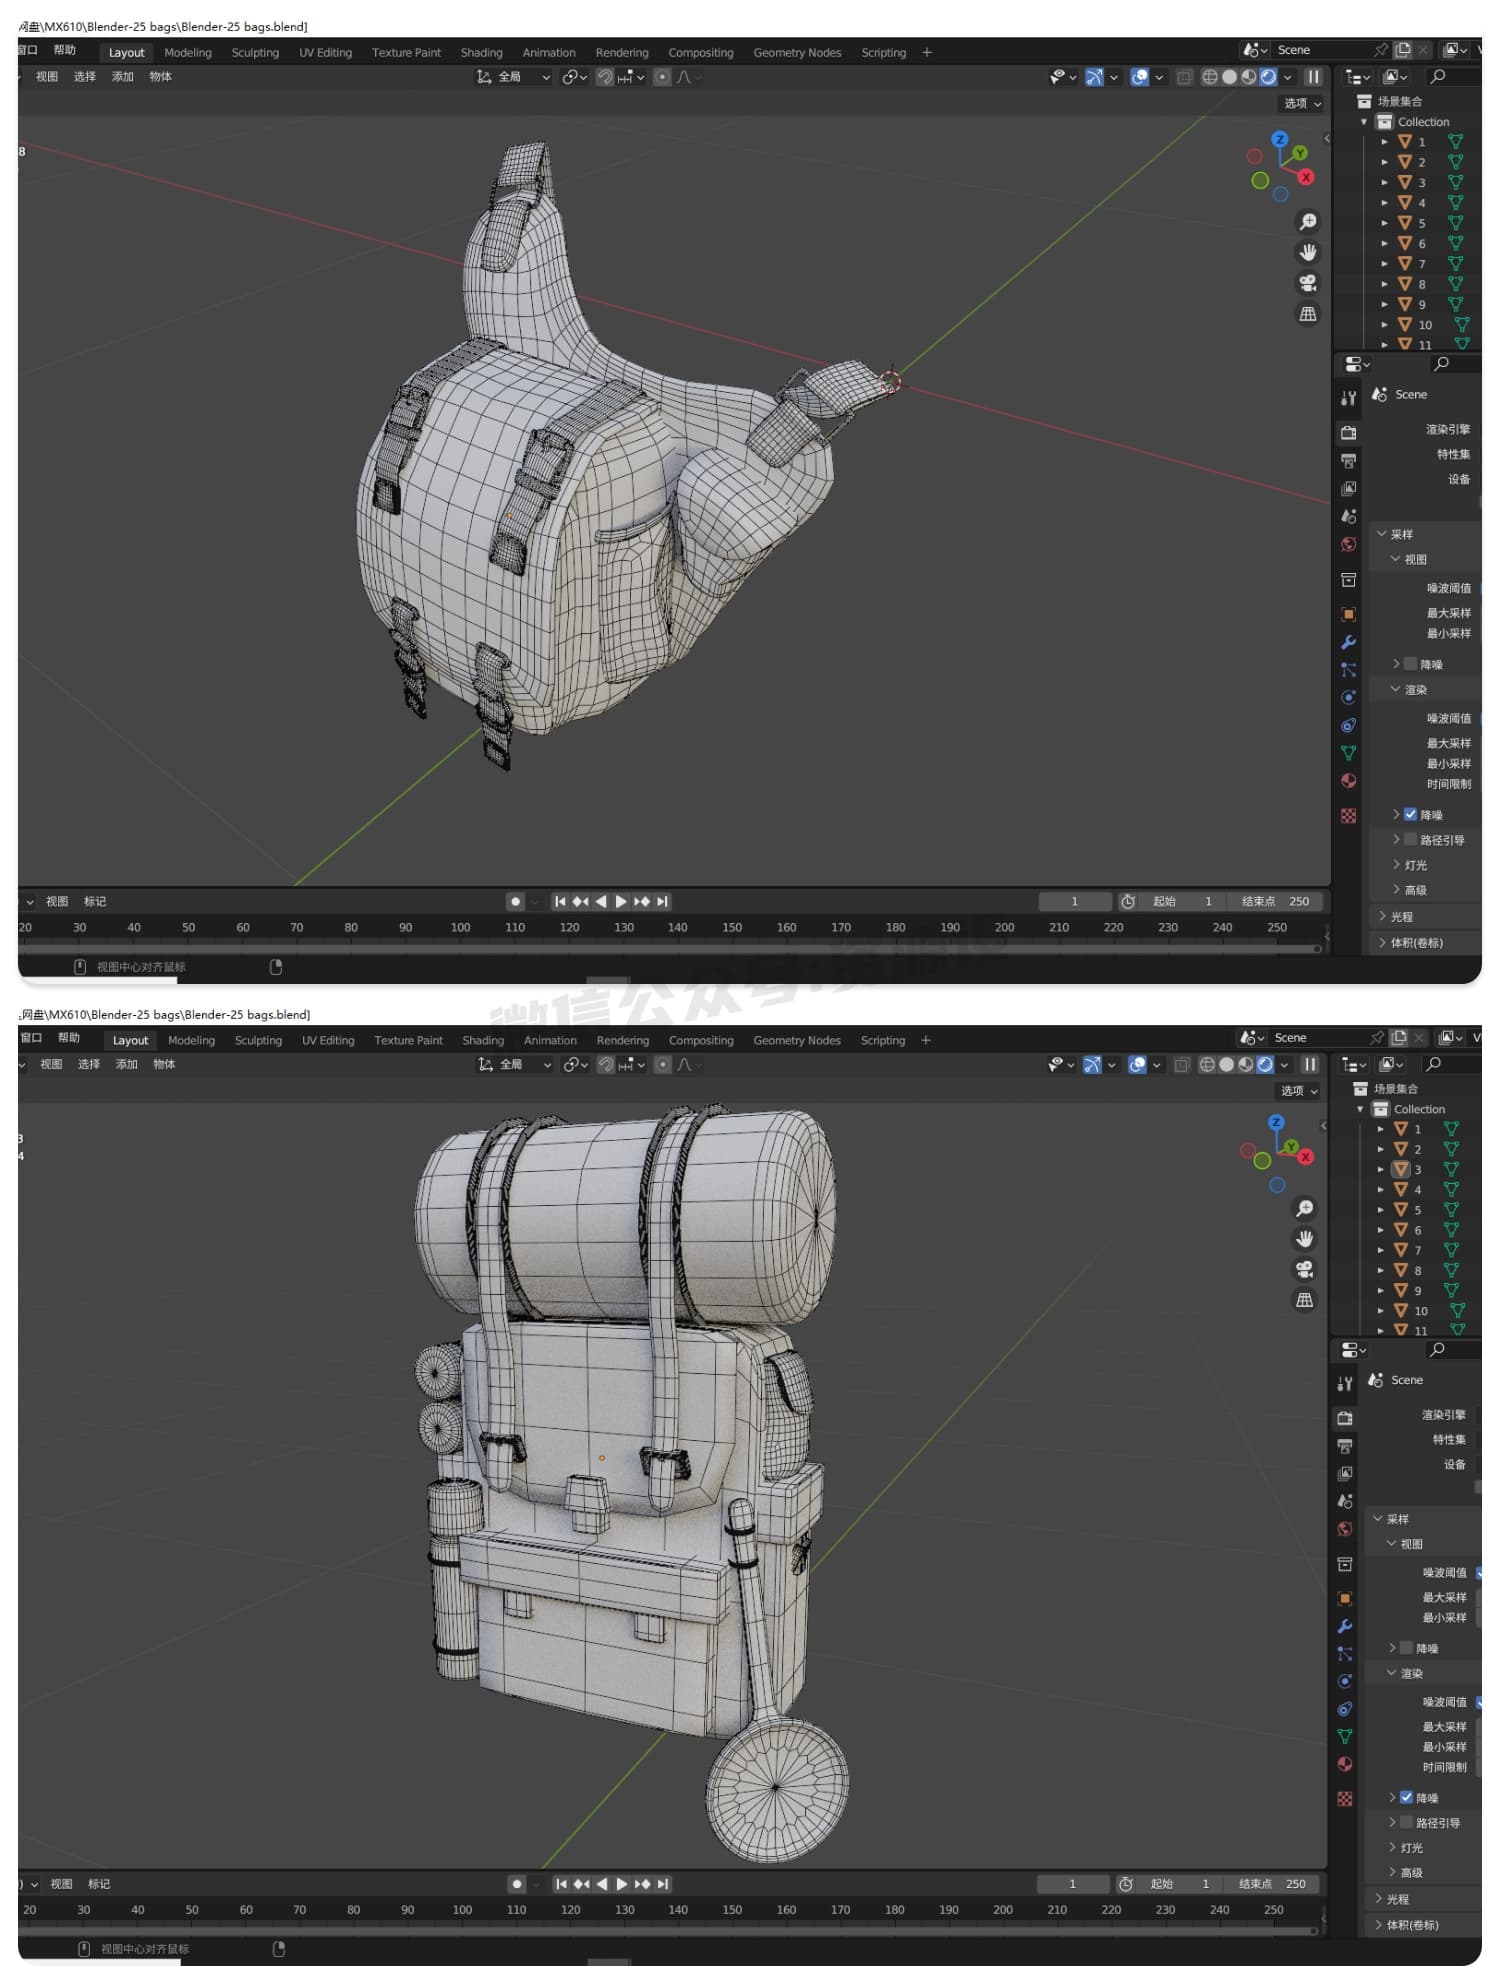Open Scene properties tab in backpack window
1500x1966 pixels.
[1345, 1501]
